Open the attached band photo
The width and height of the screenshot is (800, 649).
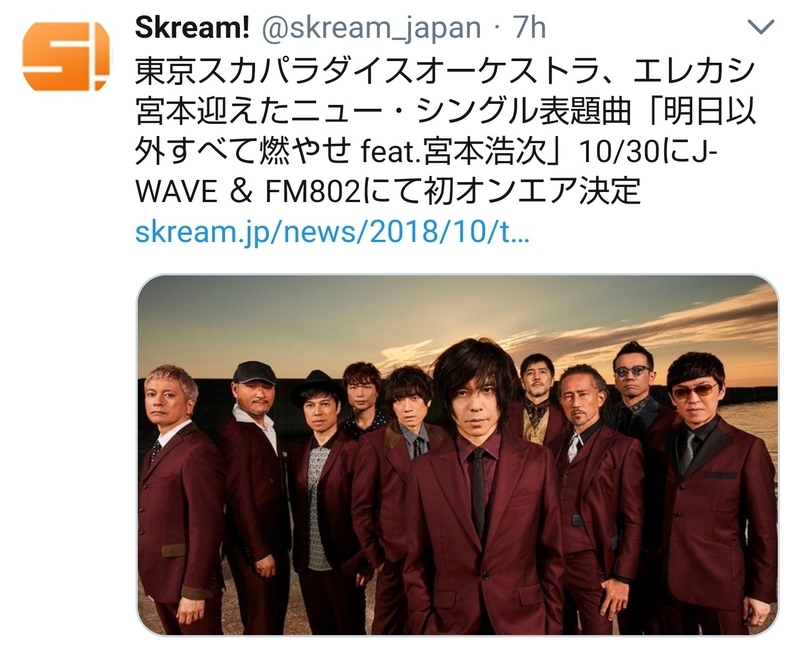pyautogui.click(x=458, y=455)
